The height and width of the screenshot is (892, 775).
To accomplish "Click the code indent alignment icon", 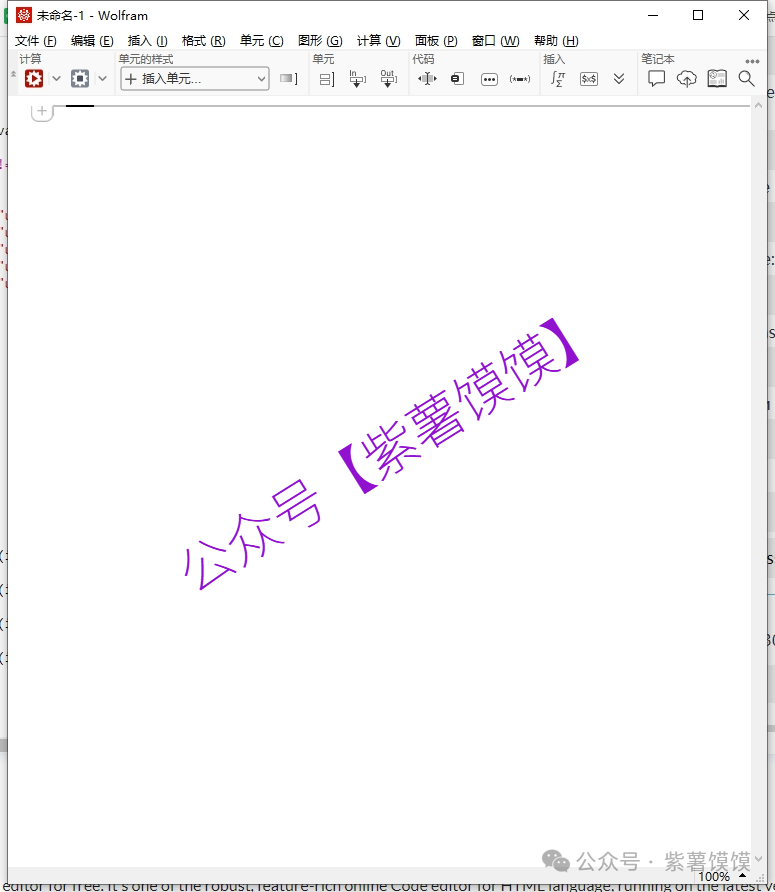I will (x=427, y=78).
